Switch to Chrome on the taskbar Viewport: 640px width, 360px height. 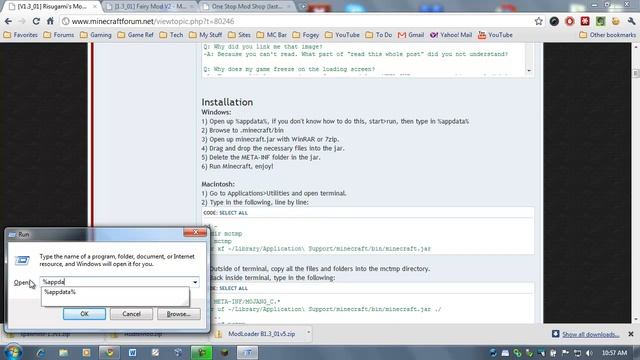pos(109,352)
